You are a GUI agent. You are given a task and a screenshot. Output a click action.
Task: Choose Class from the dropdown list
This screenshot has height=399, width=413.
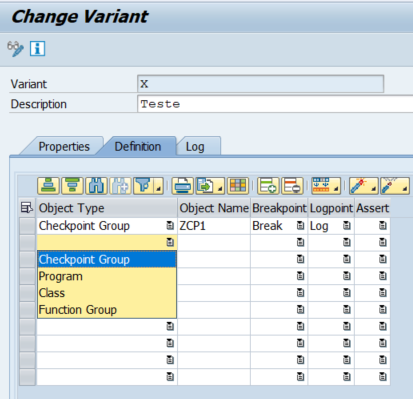(107, 293)
